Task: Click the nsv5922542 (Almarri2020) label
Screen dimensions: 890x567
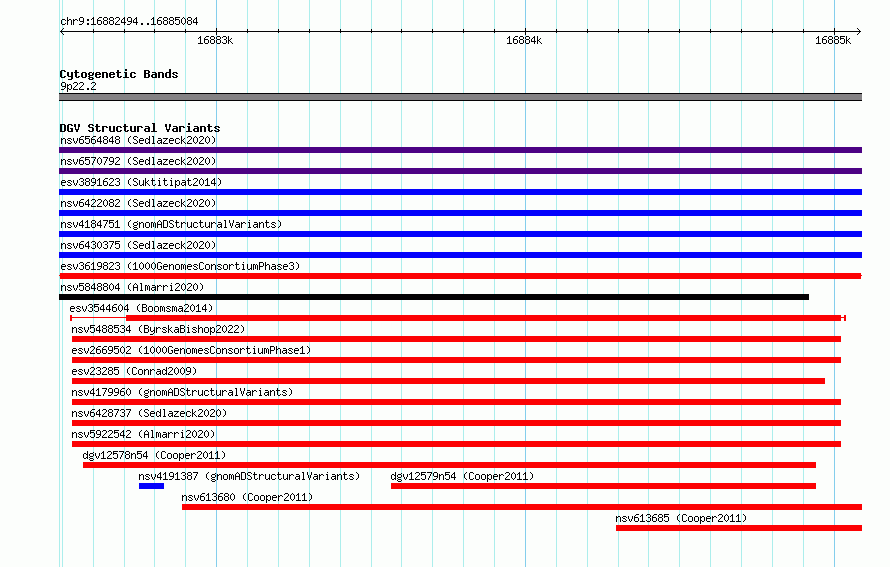Action: [144, 434]
